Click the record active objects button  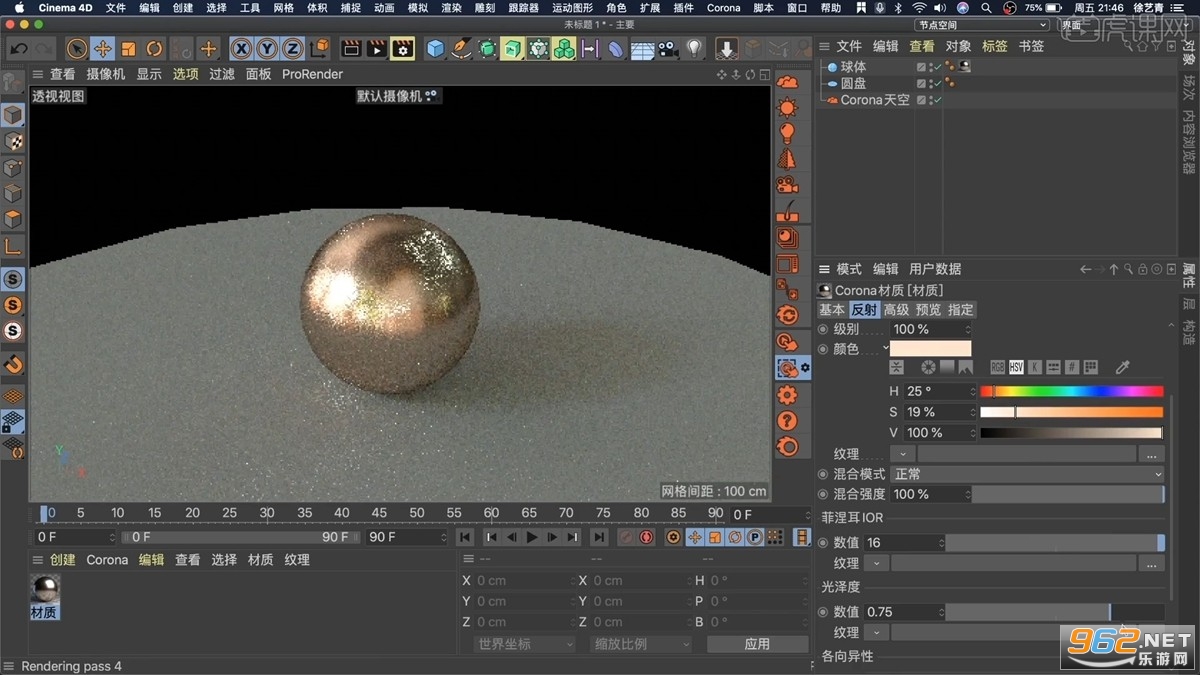[625, 537]
